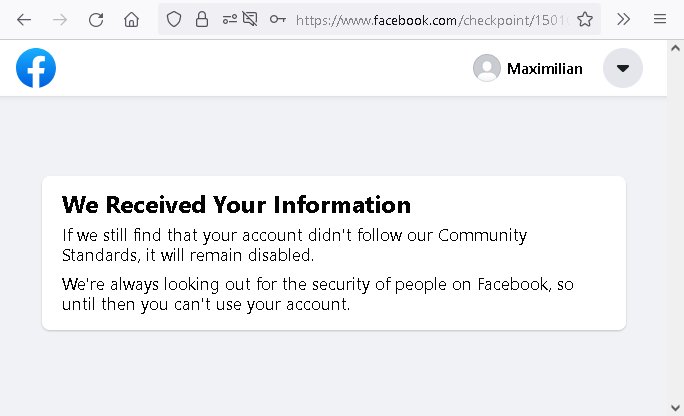Click the forward navigation arrow
This screenshot has height=416, width=684.
pos(60,20)
